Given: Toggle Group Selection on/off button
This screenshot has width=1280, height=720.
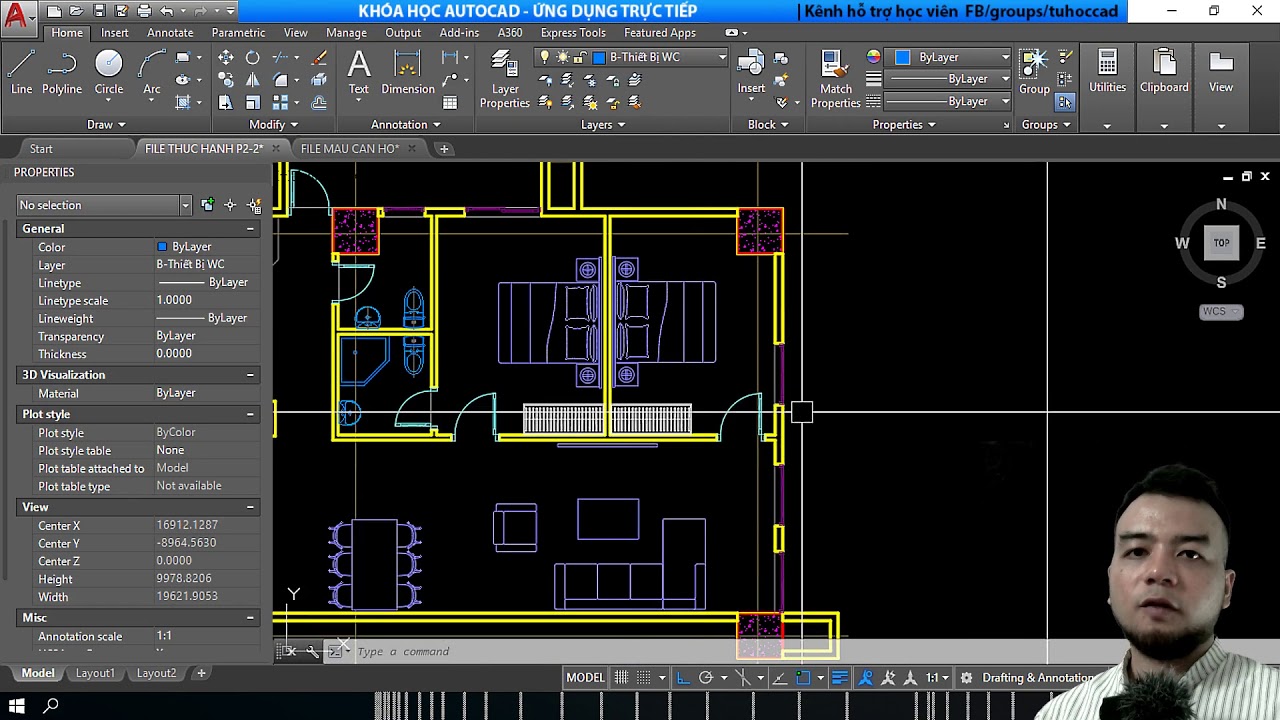Looking at the screenshot, I should 1065,102.
